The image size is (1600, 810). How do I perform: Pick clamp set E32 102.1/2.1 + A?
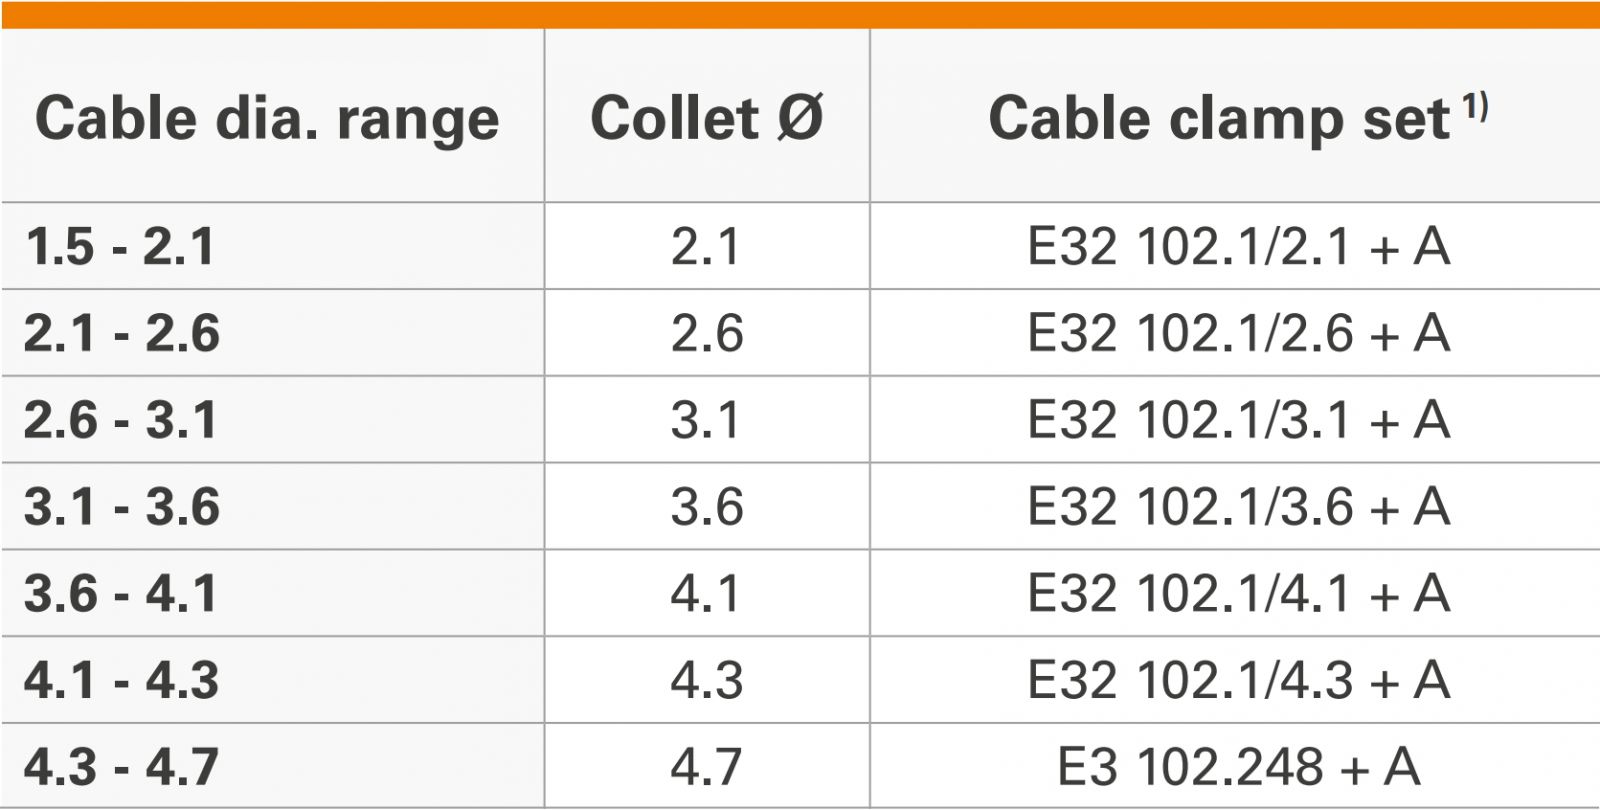click(1238, 246)
